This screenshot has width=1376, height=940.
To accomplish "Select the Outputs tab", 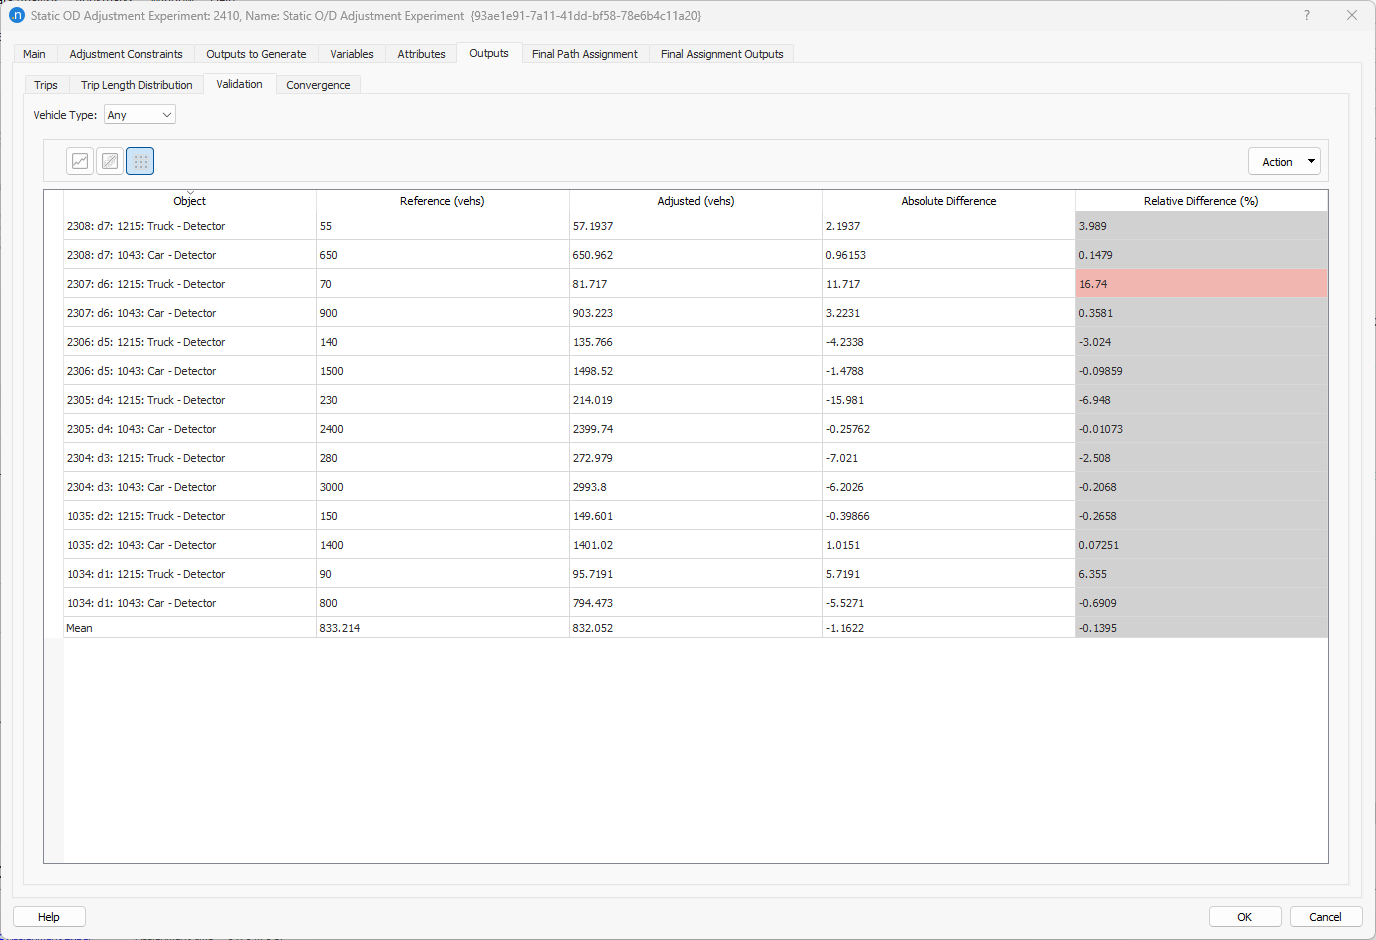I will pyautogui.click(x=489, y=53).
